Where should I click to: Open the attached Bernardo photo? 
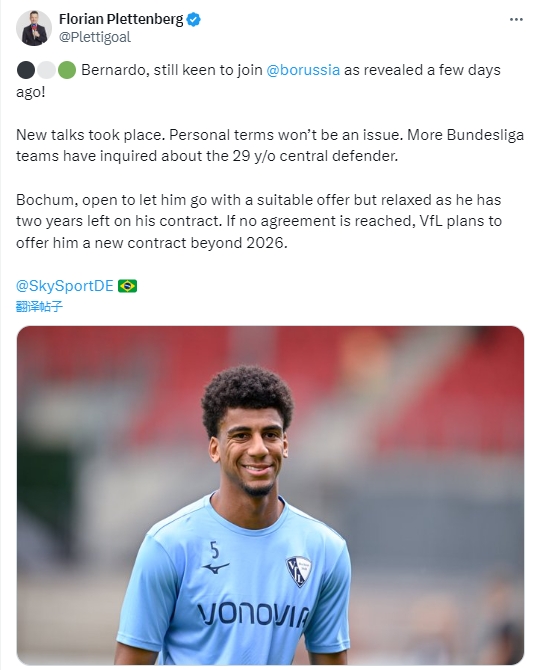(270, 495)
